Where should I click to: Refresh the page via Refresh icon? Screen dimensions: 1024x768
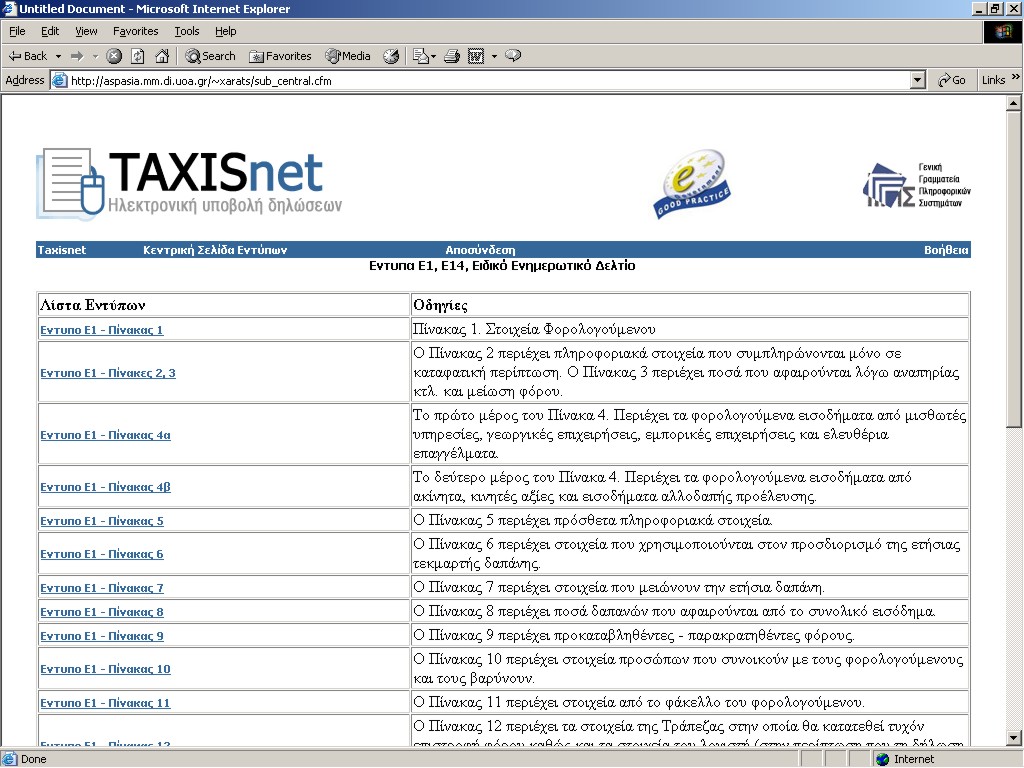(138, 56)
